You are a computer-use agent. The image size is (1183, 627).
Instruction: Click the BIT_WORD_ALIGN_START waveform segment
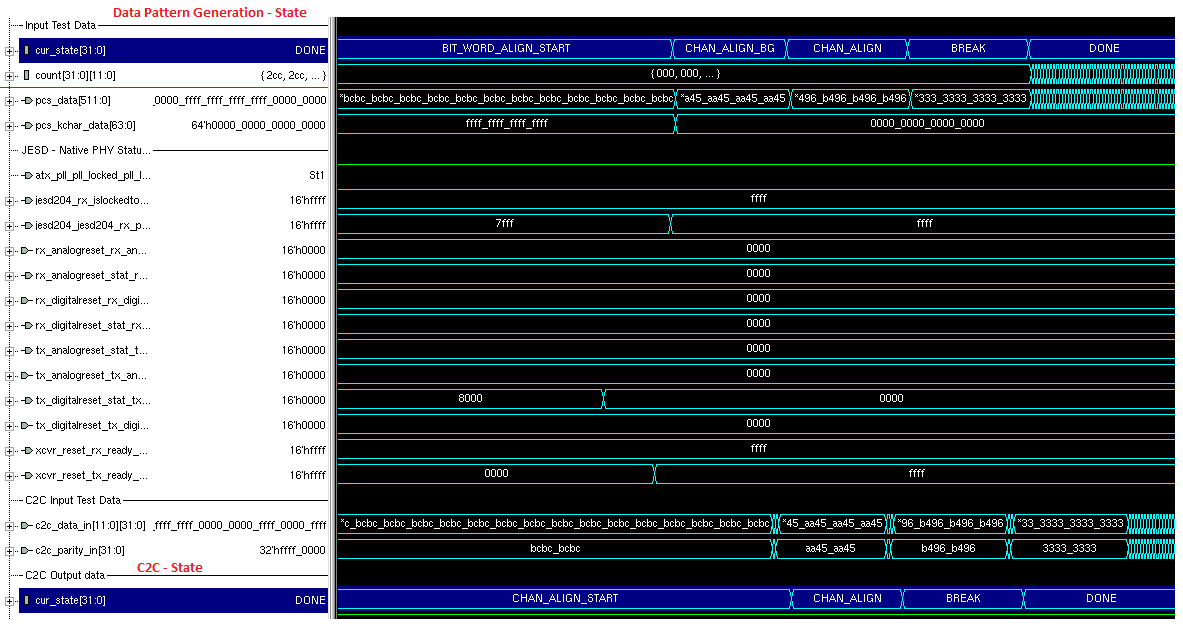pyautogui.click(x=505, y=48)
